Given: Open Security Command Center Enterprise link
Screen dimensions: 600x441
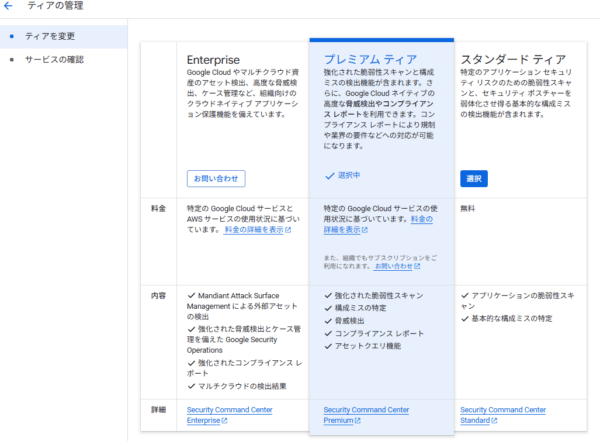Looking at the screenshot, I should pyautogui.click(x=229, y=415).
